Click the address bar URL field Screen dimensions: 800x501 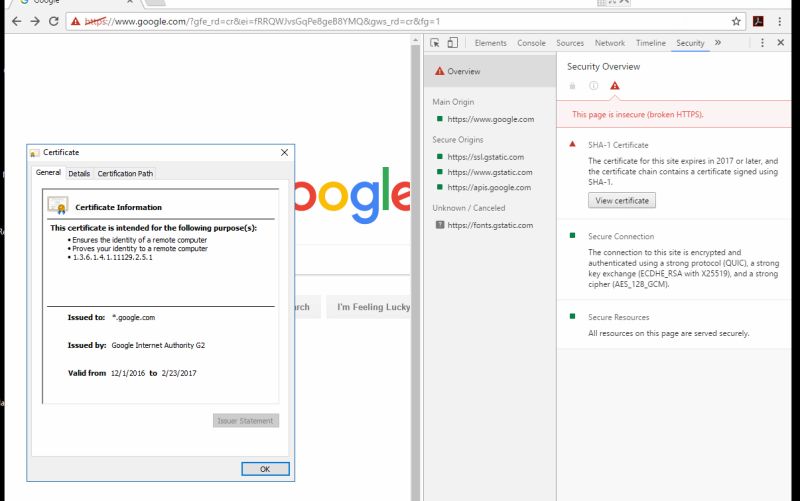coord(406,21)
